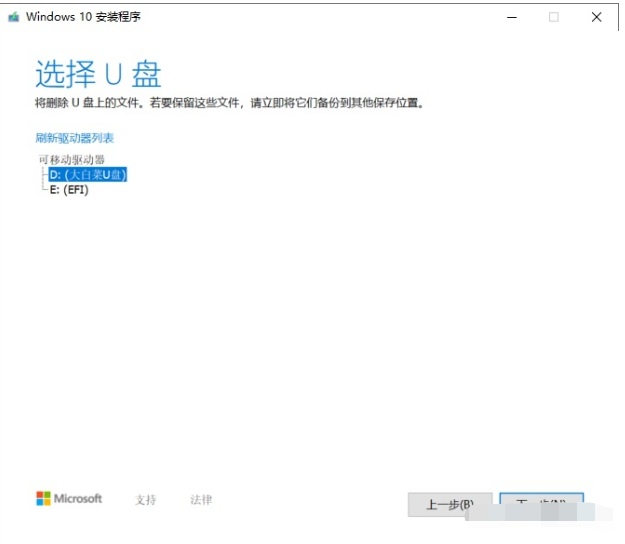Image resolution: width=625 pixels, height=544 pixels.
Task: Click 刷新驱动器列表 link
Action: (75, 138)
